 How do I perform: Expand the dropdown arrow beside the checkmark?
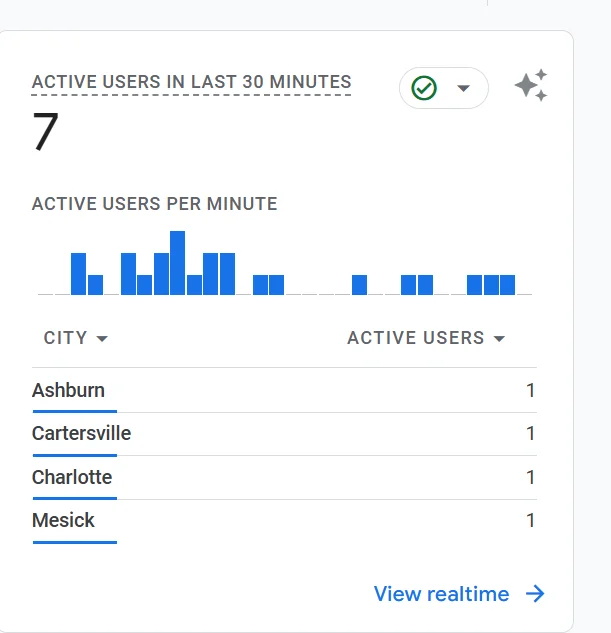click(x=463, y=88)
